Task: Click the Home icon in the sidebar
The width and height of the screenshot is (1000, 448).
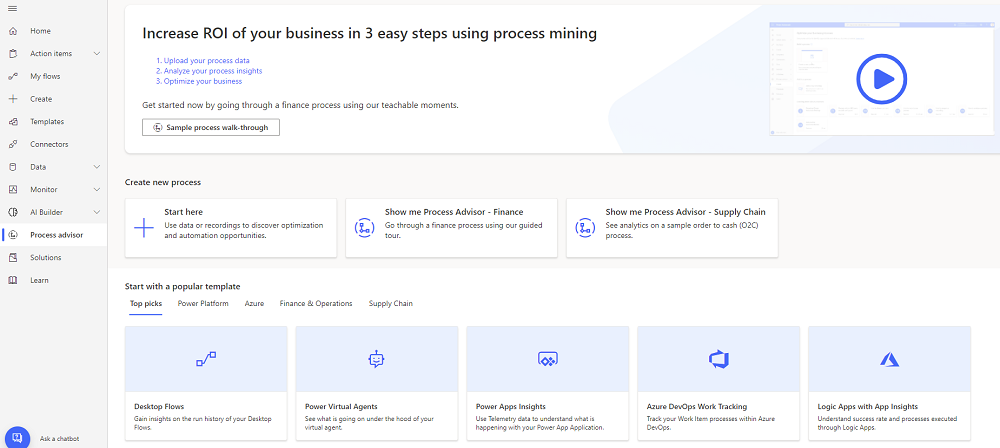Action: 12,31
